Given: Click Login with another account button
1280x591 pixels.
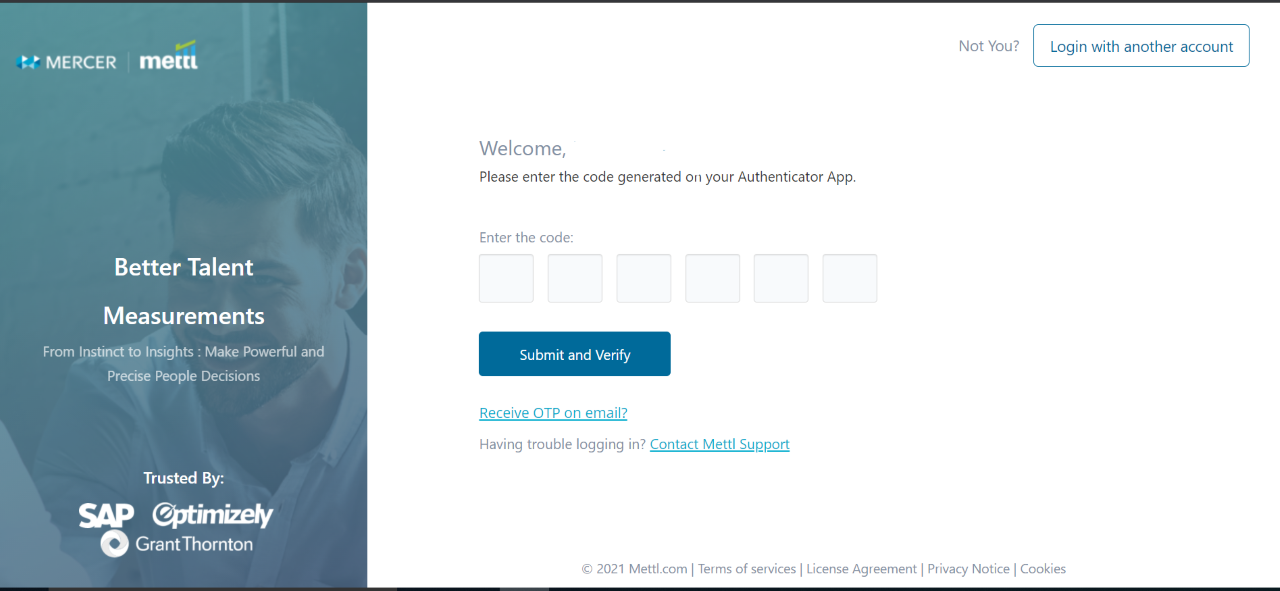Looking at the screenshot, I should [1141, 46].
